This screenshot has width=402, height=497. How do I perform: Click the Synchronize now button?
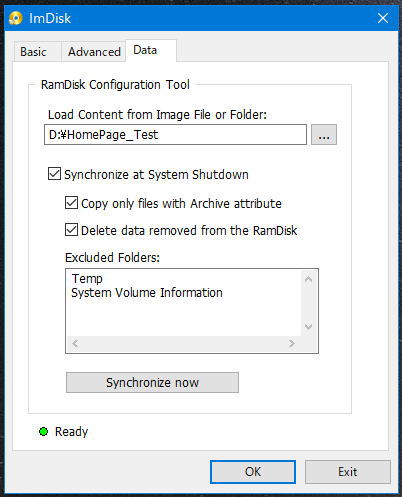(152, 382)
